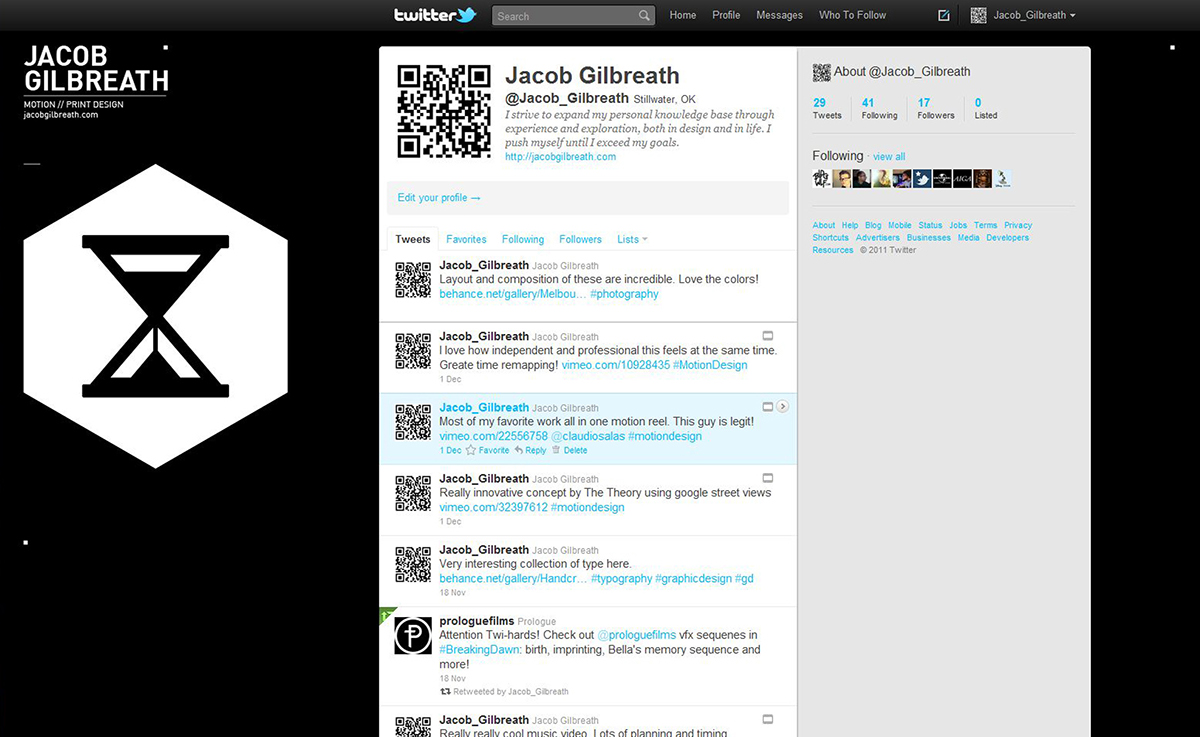
Task: Switch to the Followers tab
Action: tap(581, 239)
